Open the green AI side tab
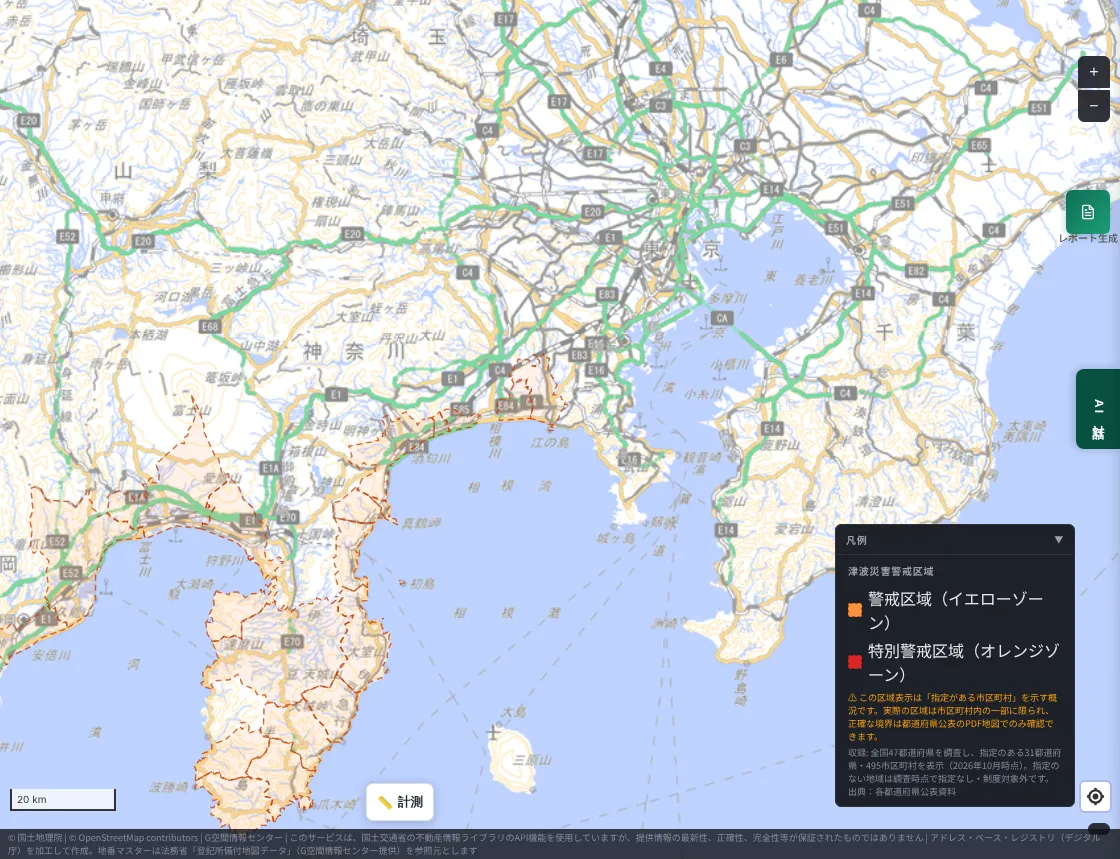 (1098, 409)
